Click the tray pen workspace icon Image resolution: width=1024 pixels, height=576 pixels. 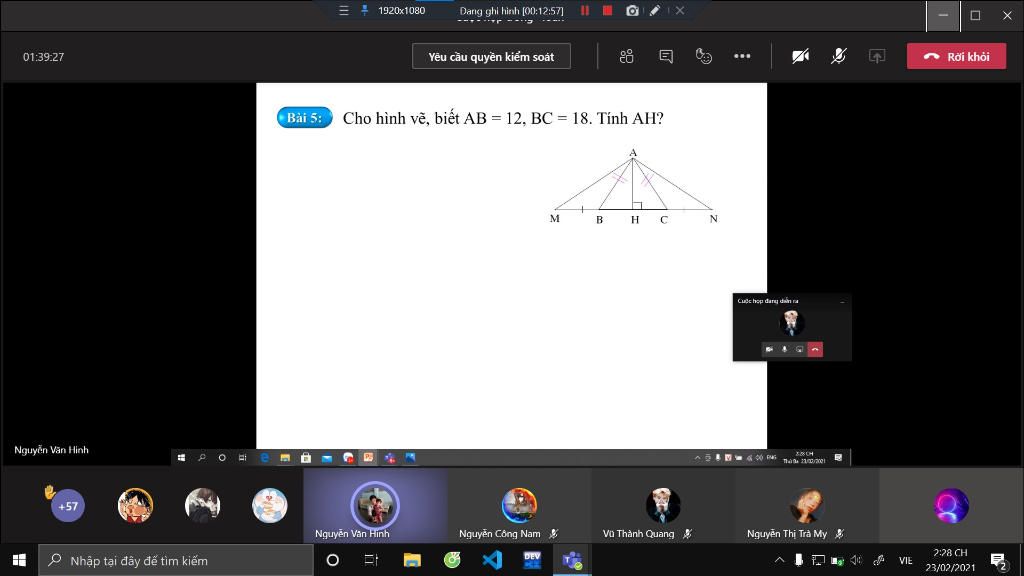[x=879, y=560]
